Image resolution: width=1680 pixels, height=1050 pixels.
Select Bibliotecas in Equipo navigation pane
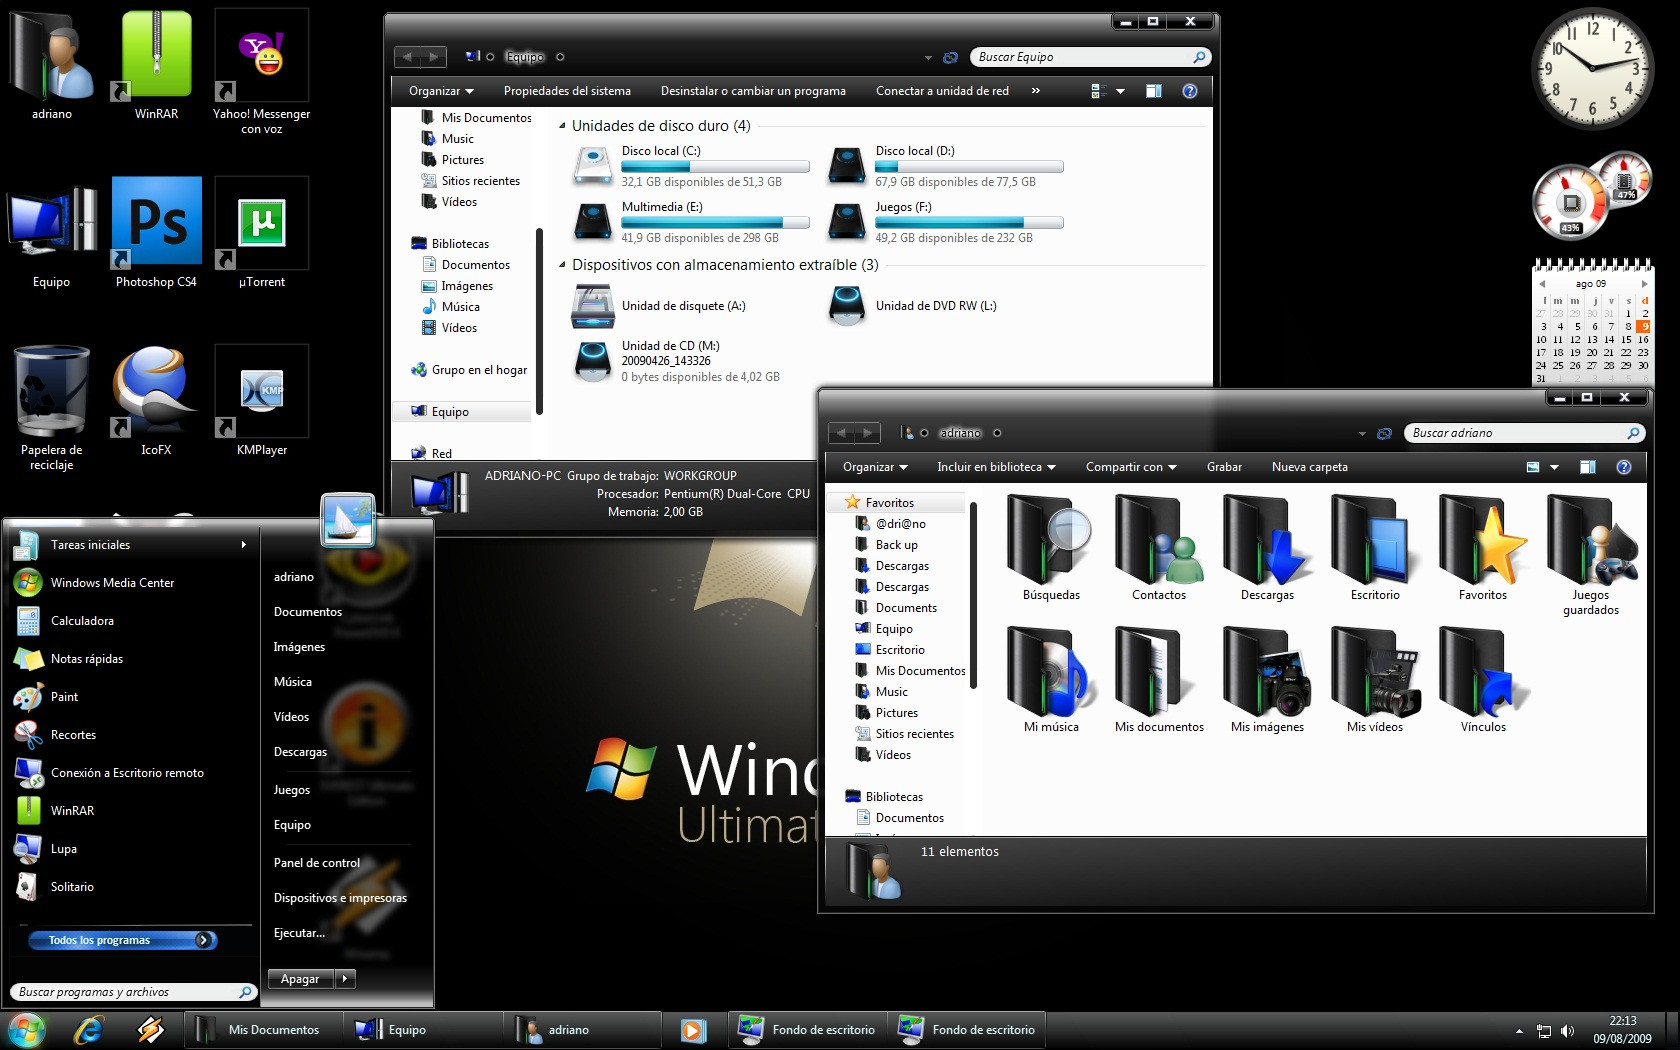pyautogui.click(x=460, y=244)
